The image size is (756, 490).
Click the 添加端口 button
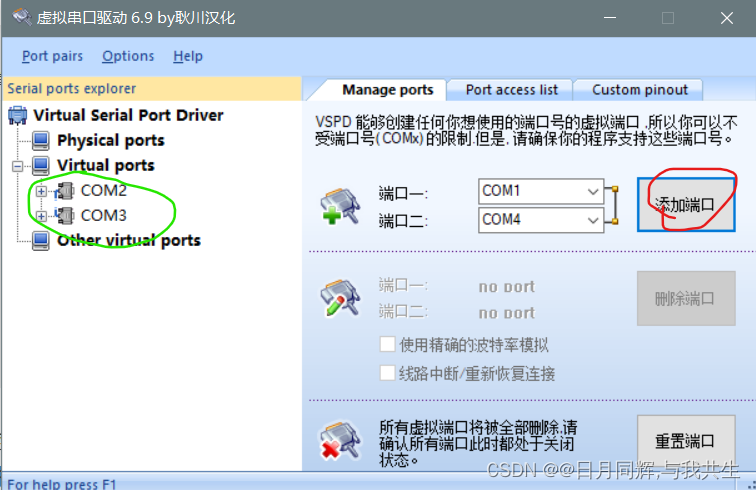[686, 204]
